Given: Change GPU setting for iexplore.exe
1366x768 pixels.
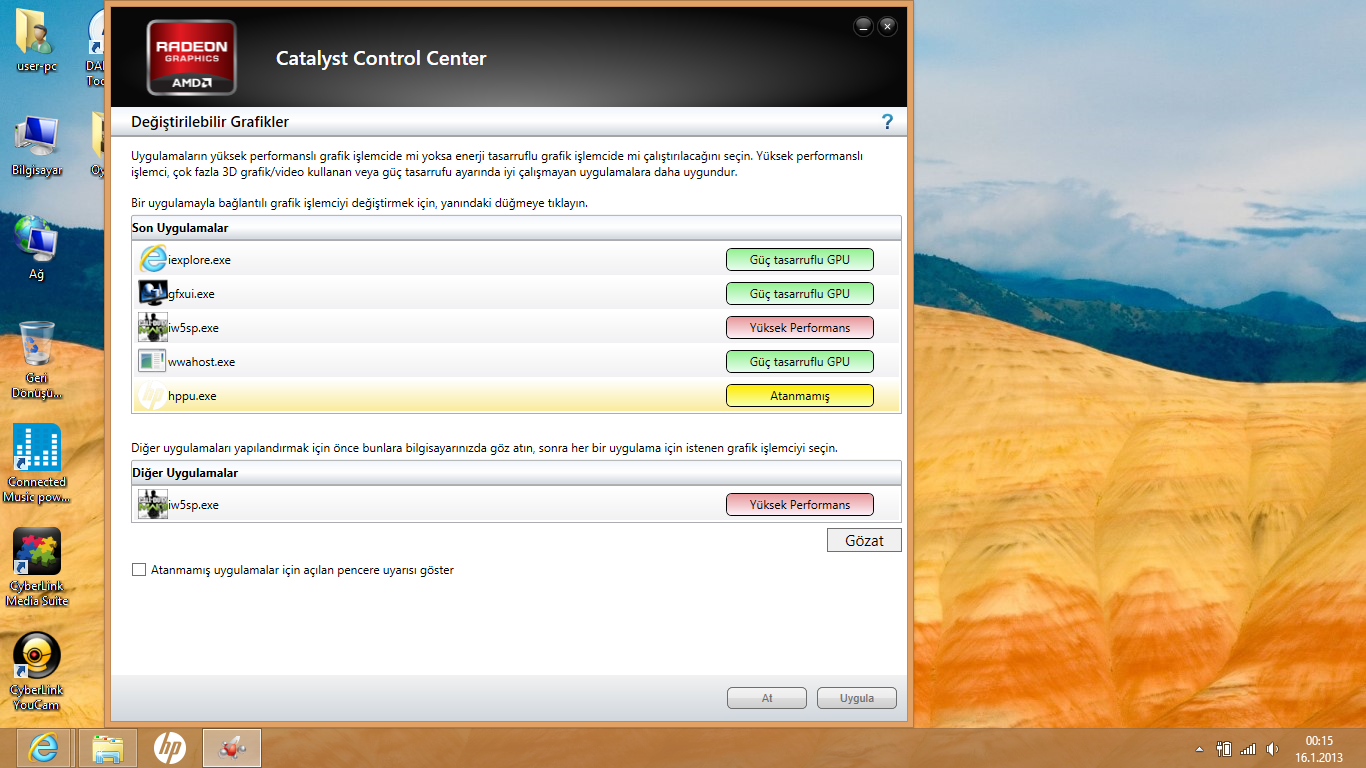Looking at the screenshot, I should pyautogui.click(x=799, y=259).
